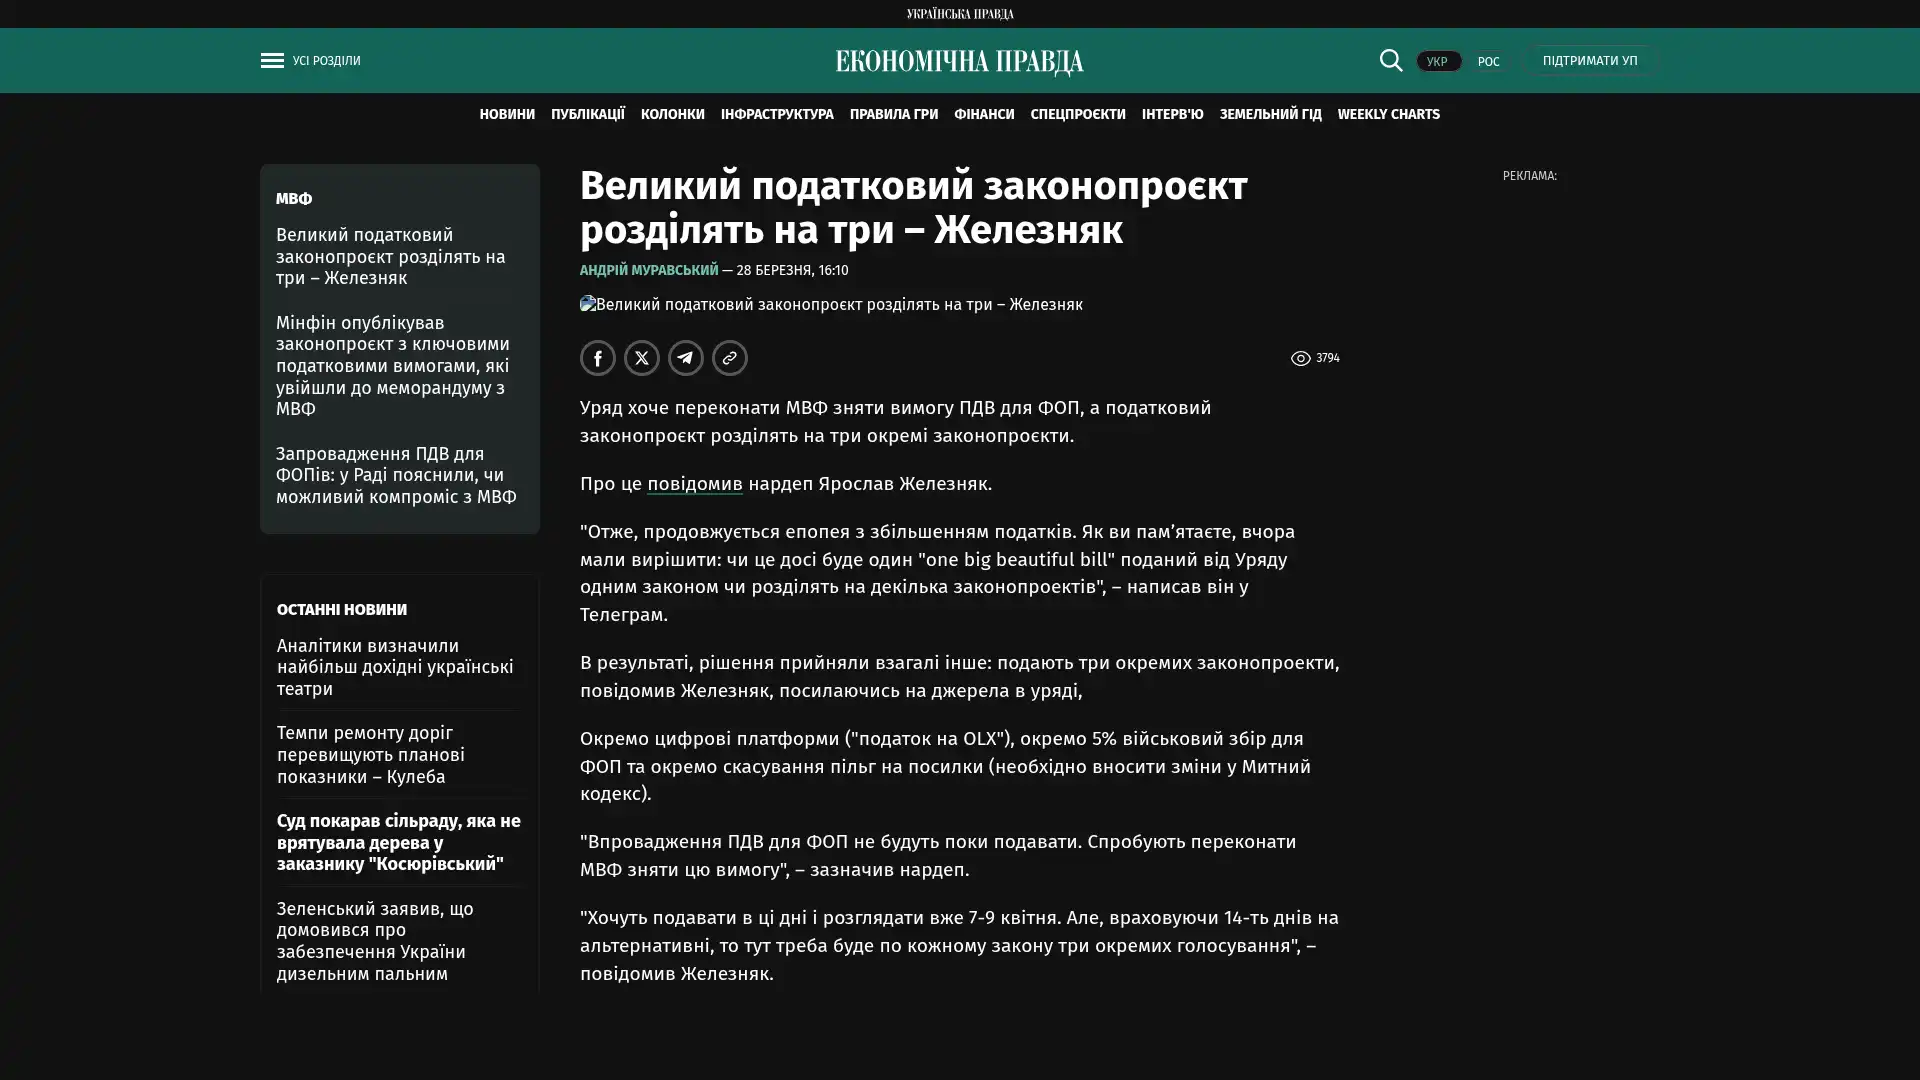
Task: Expand УСІ РОЗДІЛИ sections menu
Action: 326,60
